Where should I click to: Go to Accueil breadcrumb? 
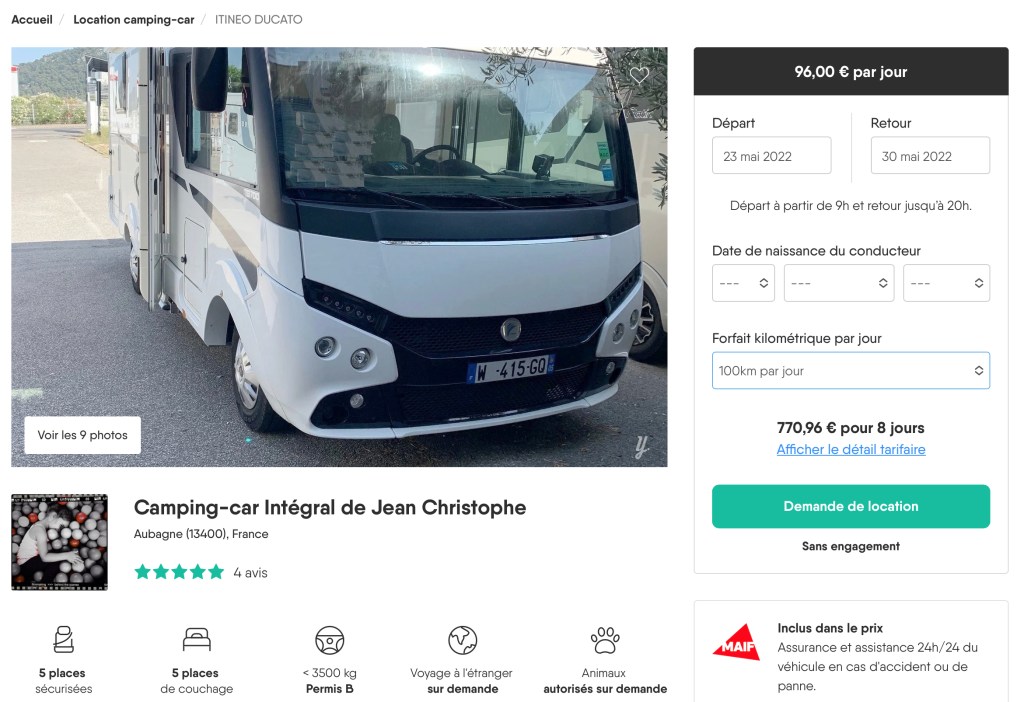point(32,20)
